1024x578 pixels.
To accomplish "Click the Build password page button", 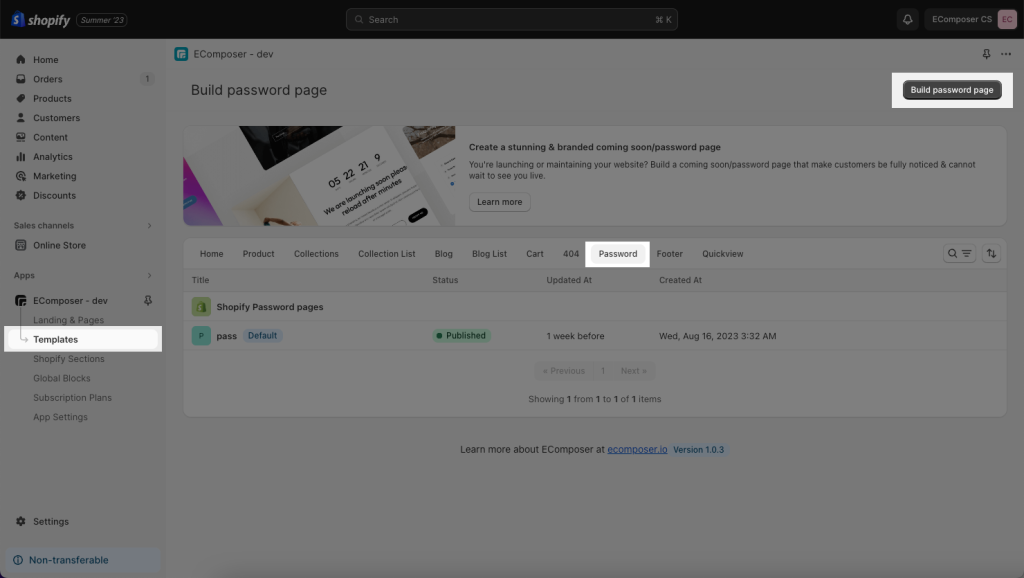I will pyautogui.click(x=952, y=90).
